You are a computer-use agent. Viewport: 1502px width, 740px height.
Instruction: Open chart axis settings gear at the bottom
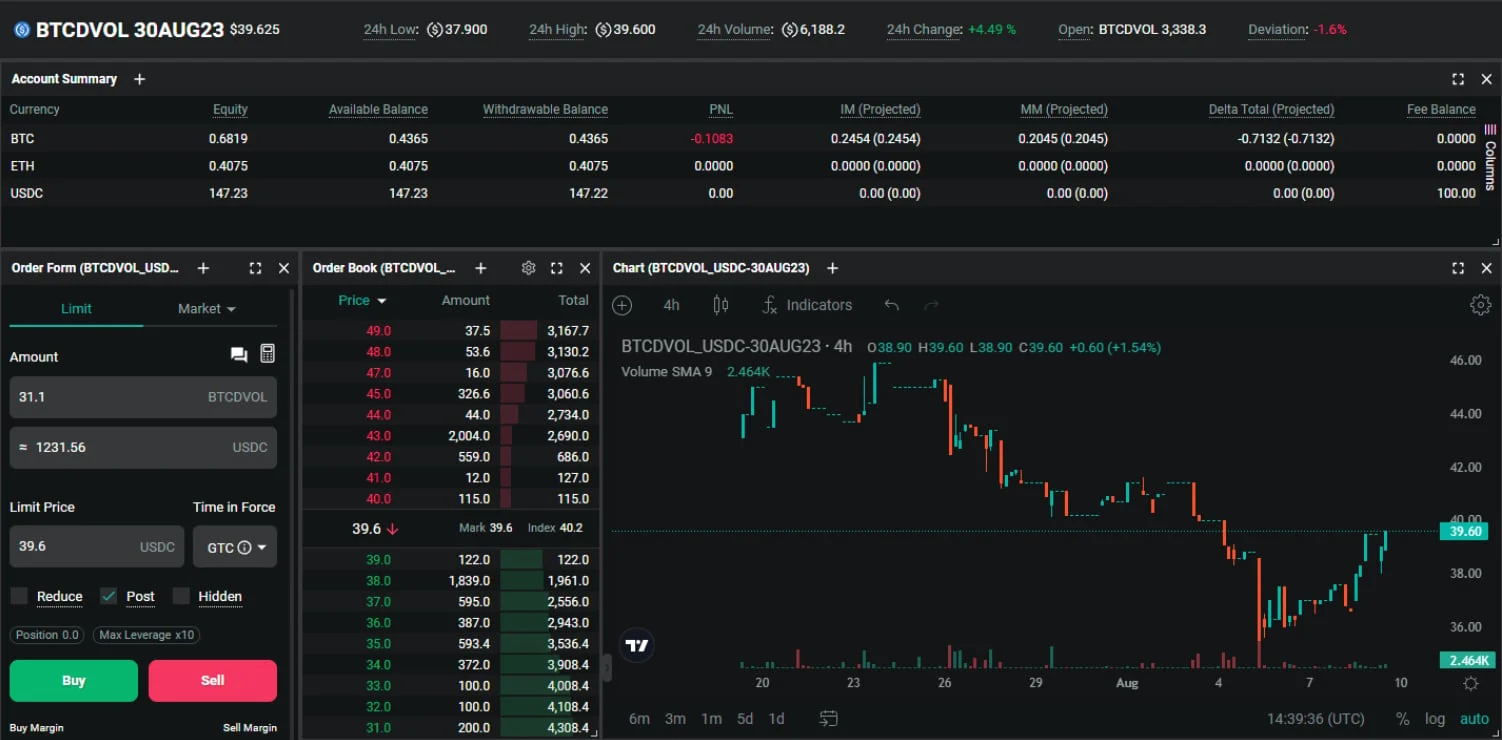[x=1470, y=684]
